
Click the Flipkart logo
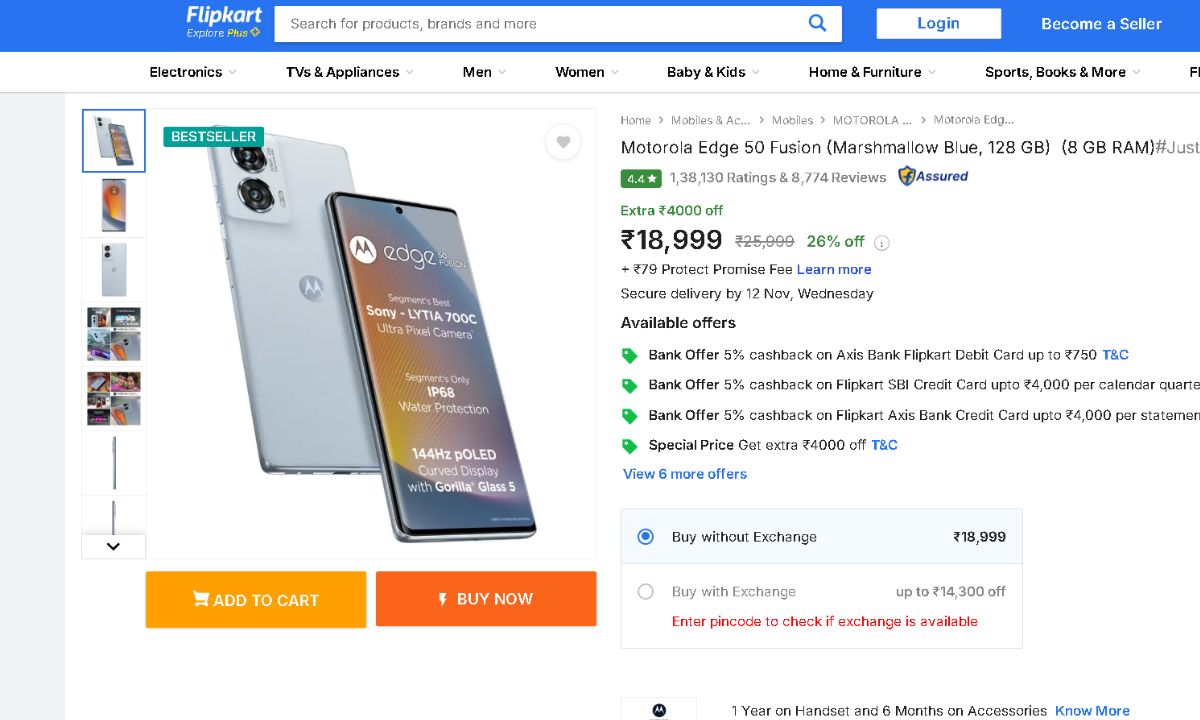(x=223, y=22)
